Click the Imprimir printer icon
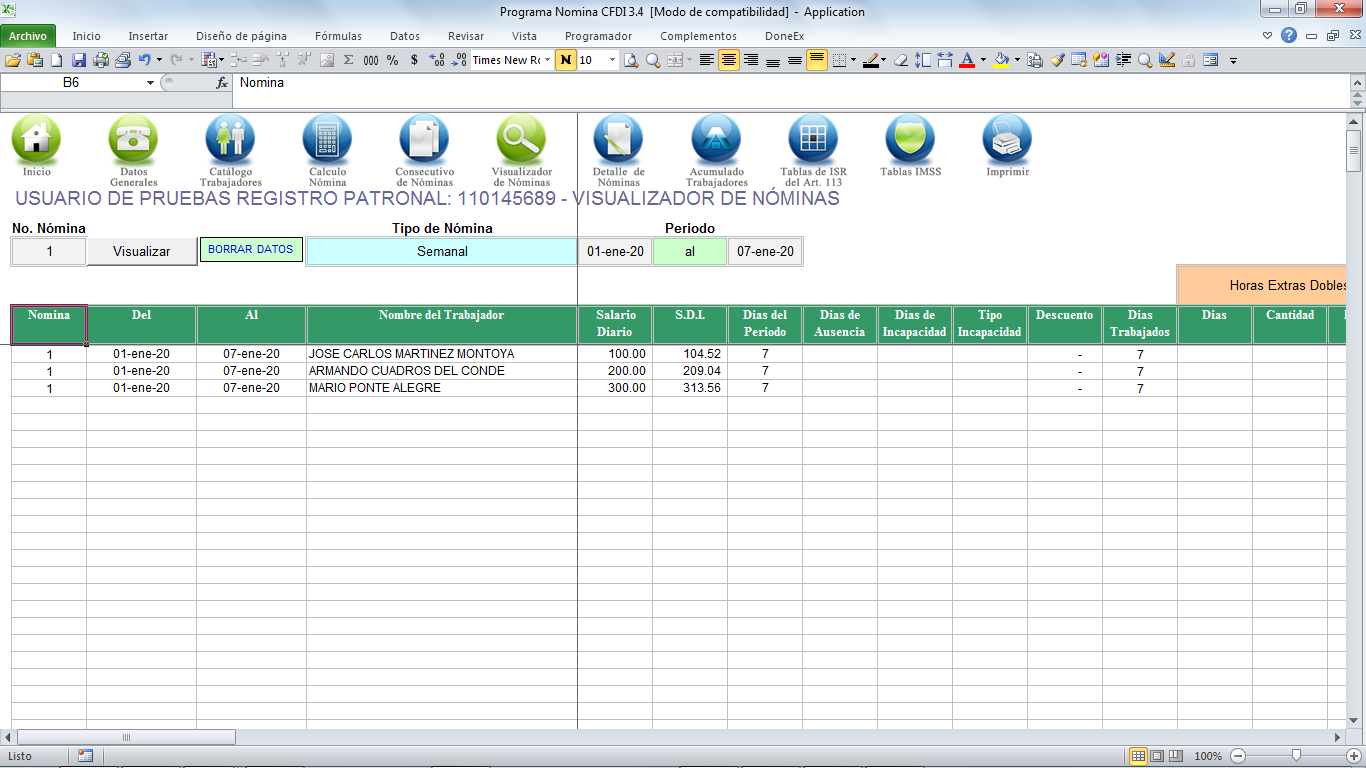 [1007, 139]
